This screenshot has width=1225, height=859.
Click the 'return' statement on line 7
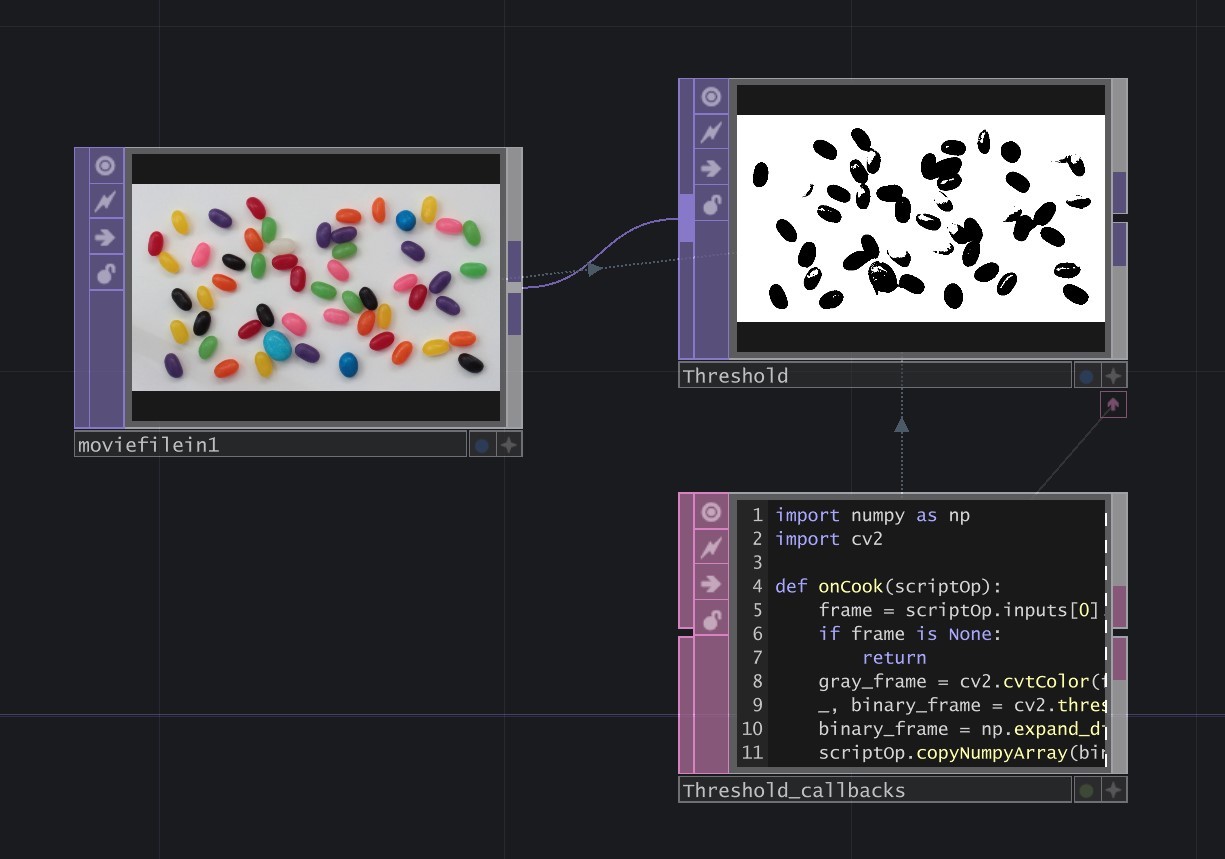[894, 658]
